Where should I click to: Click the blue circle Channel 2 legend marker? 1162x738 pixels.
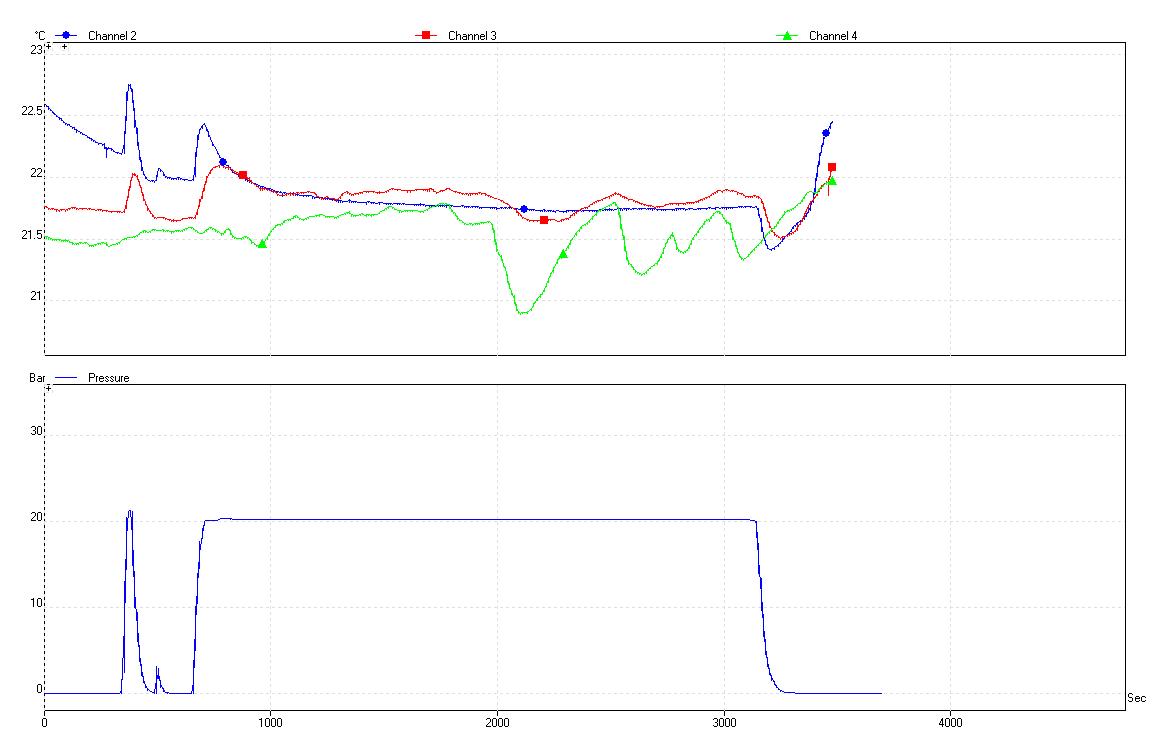point(66,35)
